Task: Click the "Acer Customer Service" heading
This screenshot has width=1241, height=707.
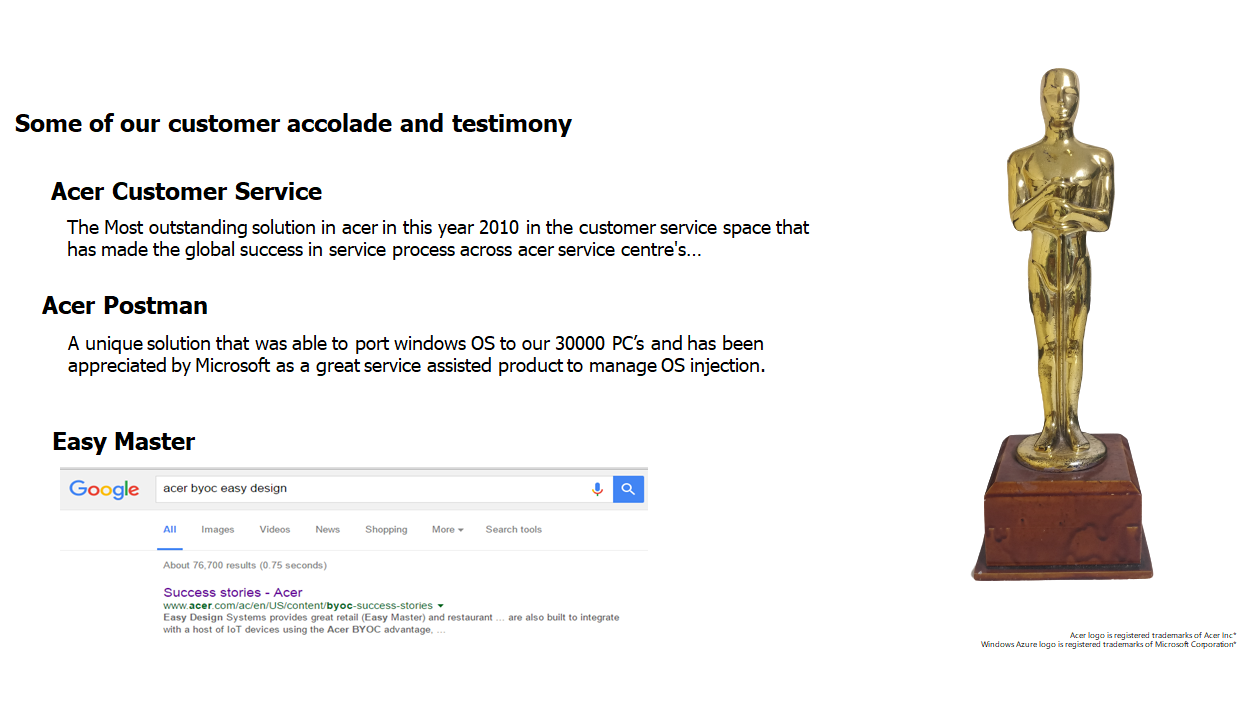Action: (187, 191)
